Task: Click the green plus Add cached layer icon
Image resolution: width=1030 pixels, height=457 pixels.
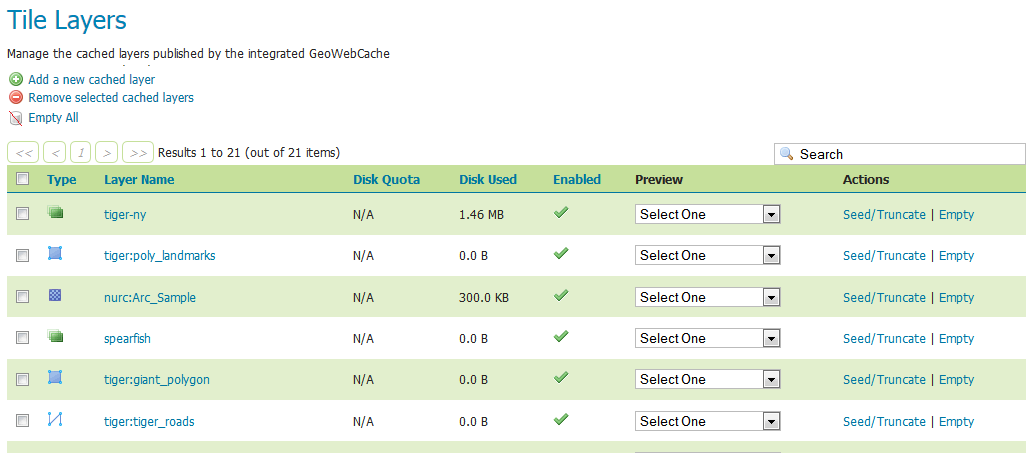Action: point(15,79)
